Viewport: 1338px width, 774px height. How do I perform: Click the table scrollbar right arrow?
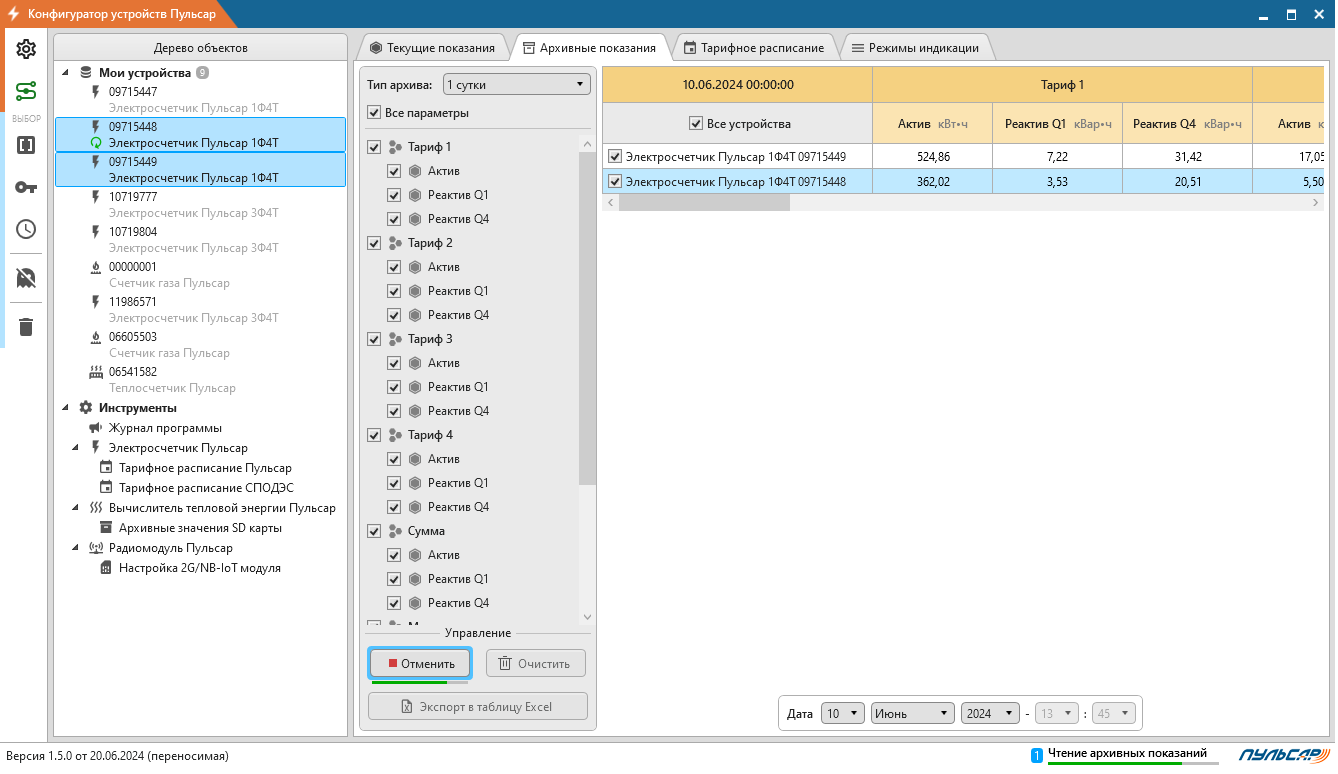coord(1315,202)
